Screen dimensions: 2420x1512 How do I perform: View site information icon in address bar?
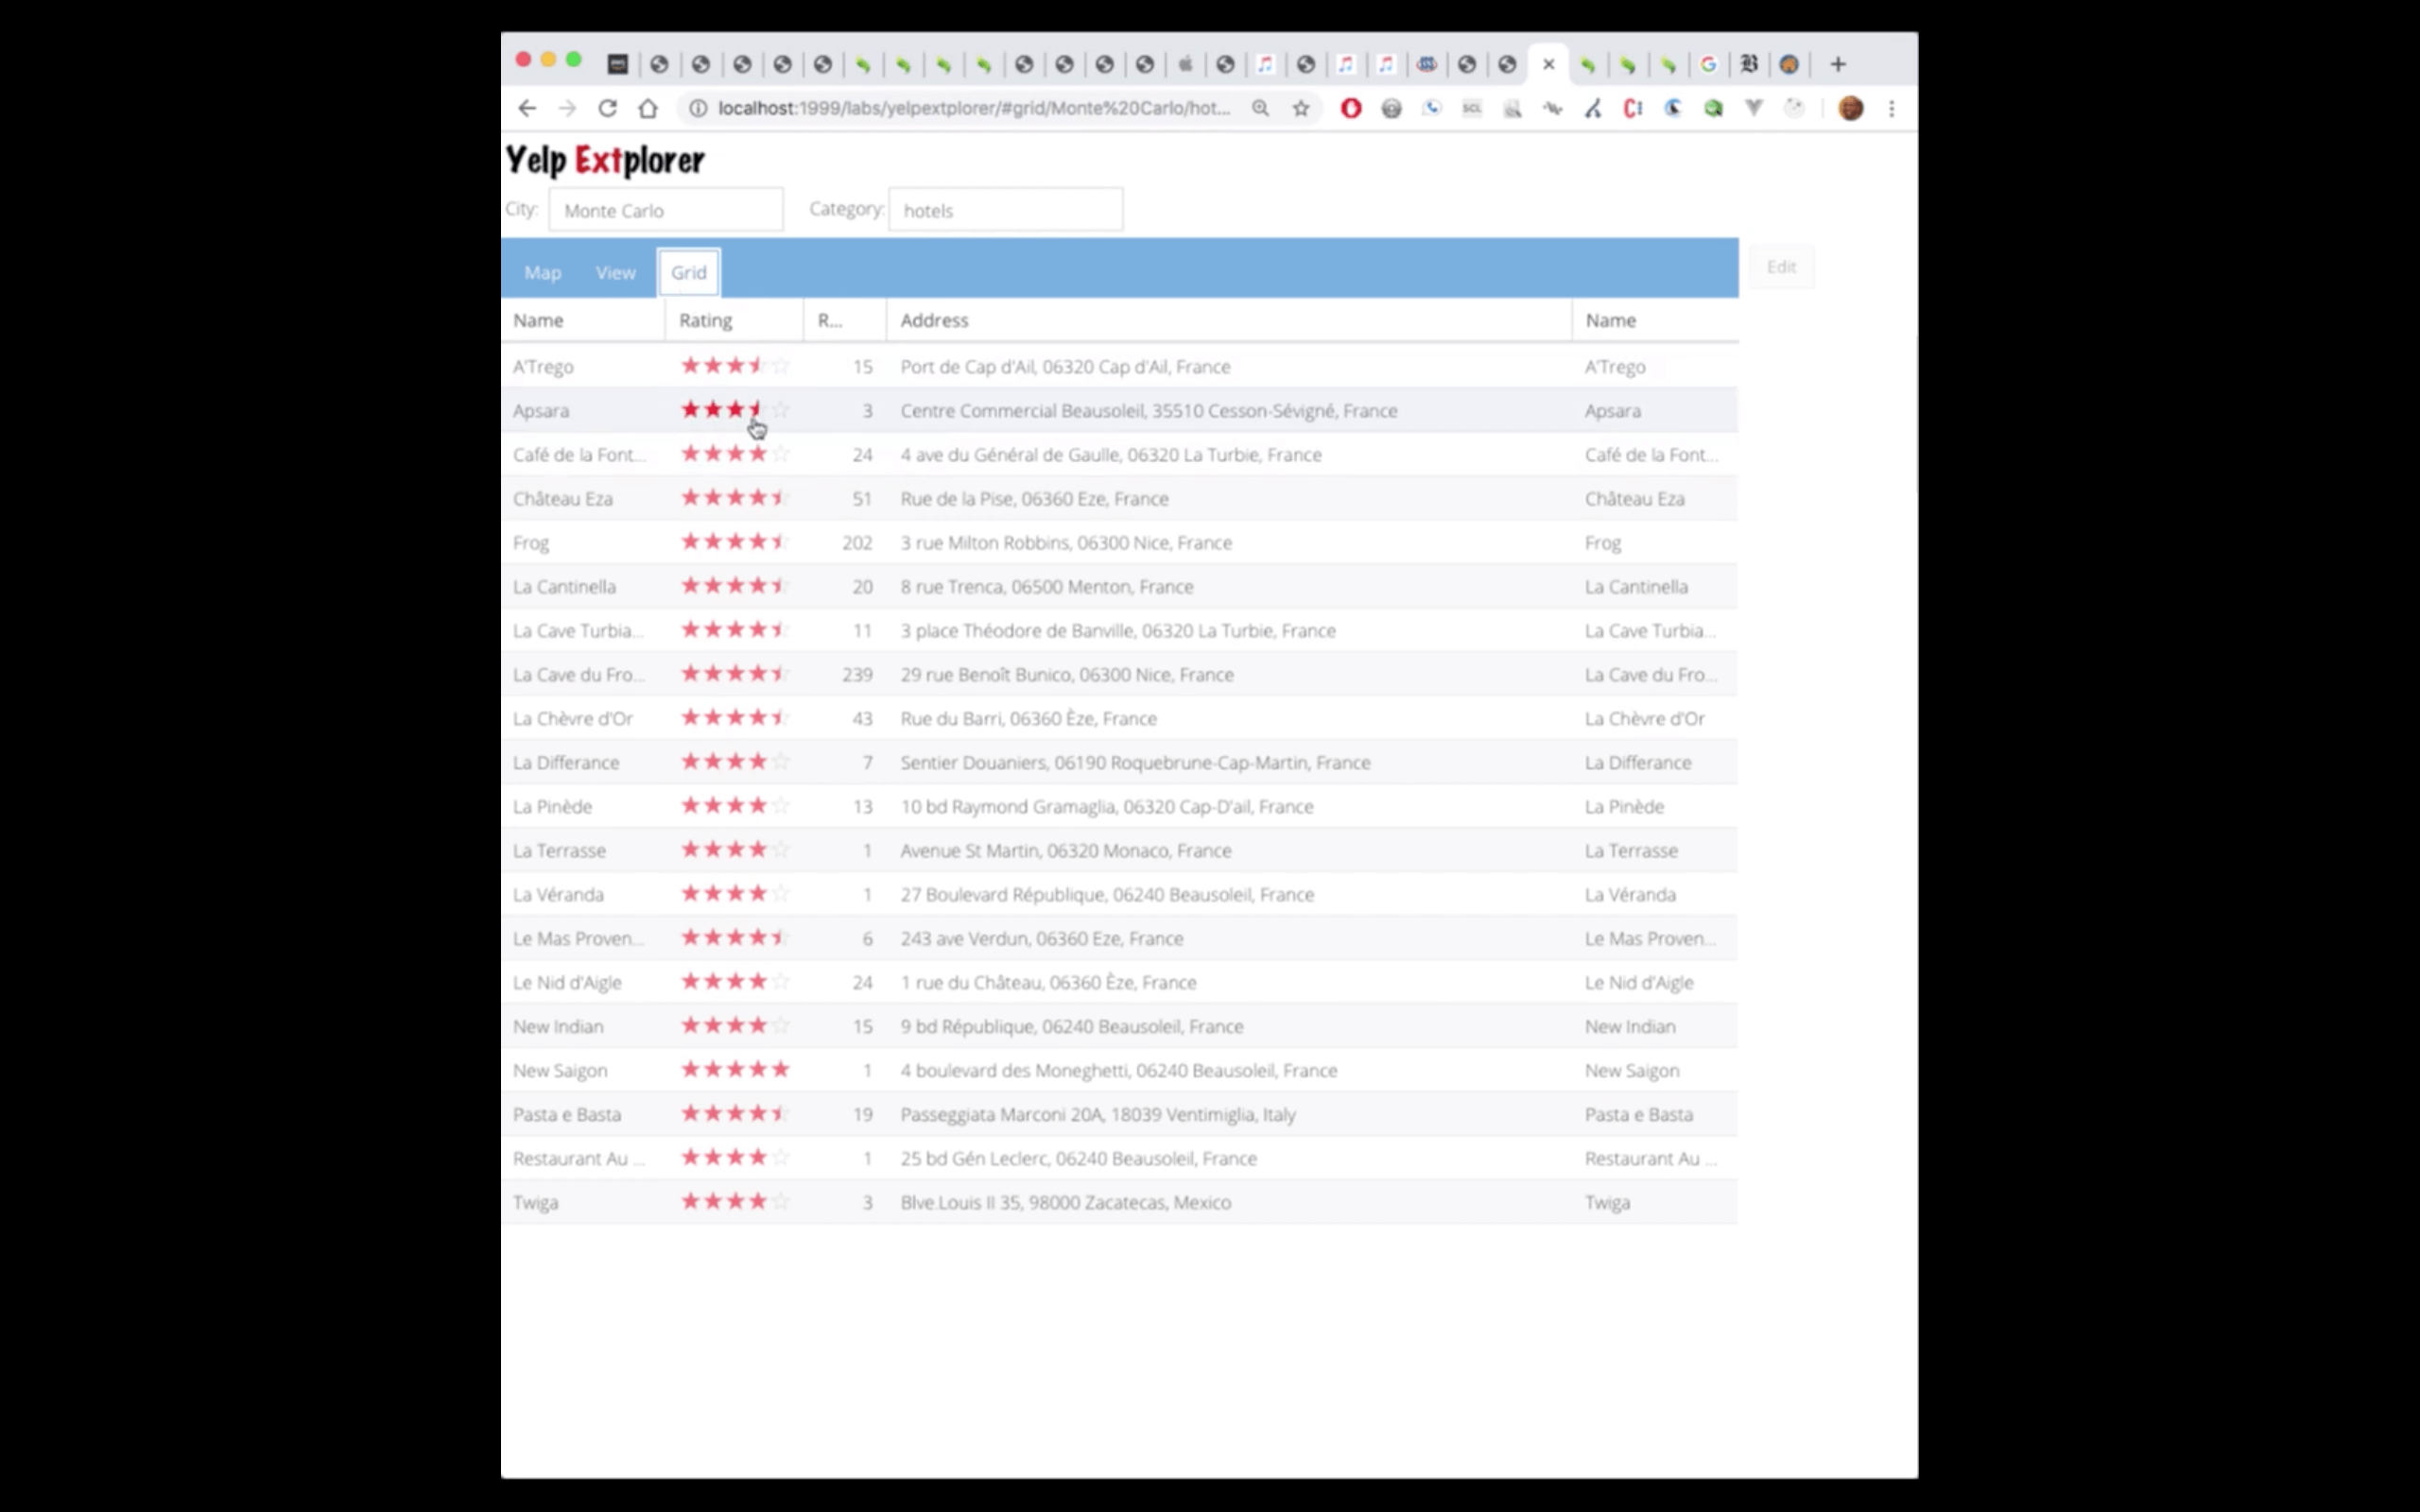tap(698, 108)
